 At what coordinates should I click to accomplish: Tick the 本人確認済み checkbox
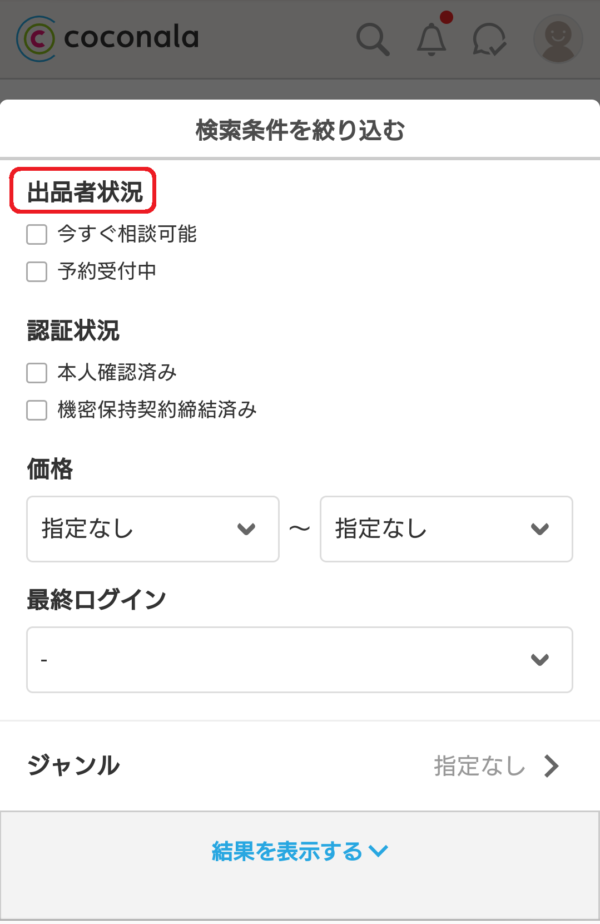[37, 373]
